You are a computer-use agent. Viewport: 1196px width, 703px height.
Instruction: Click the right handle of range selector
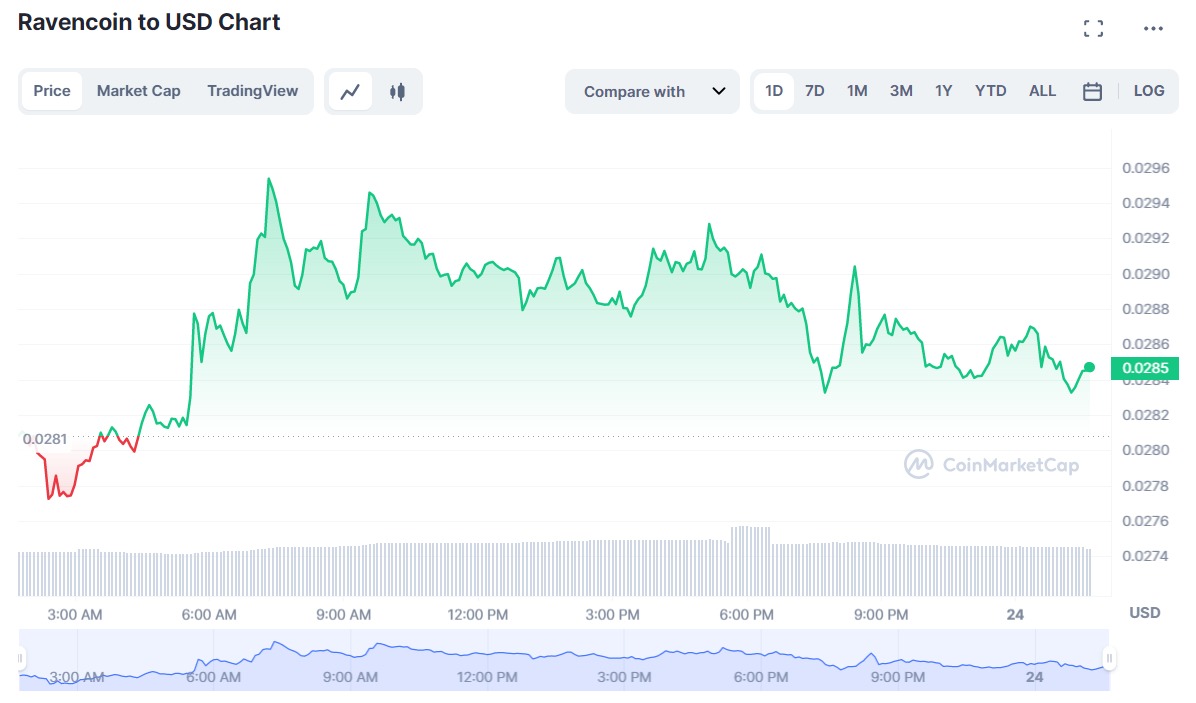[x=1109, y=659]
